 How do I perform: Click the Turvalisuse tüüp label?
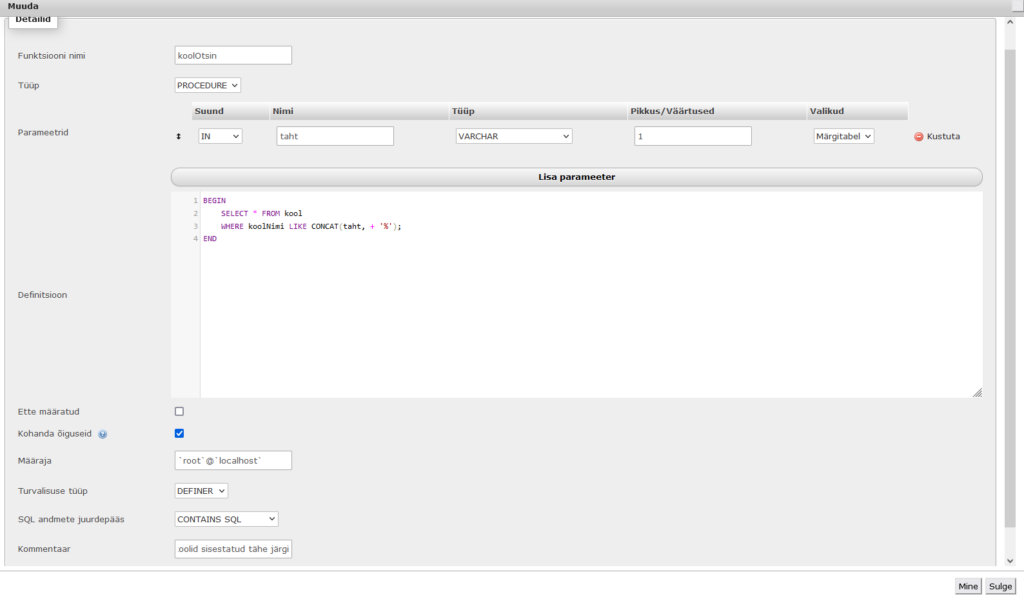52,491
